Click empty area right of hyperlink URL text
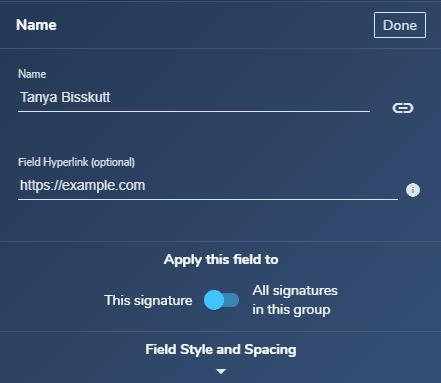The image size is (441, 383). (x=270, y=186)
